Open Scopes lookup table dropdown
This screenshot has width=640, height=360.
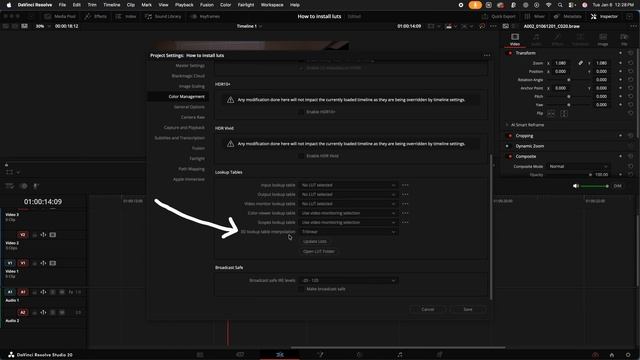[x=348, y=222]
